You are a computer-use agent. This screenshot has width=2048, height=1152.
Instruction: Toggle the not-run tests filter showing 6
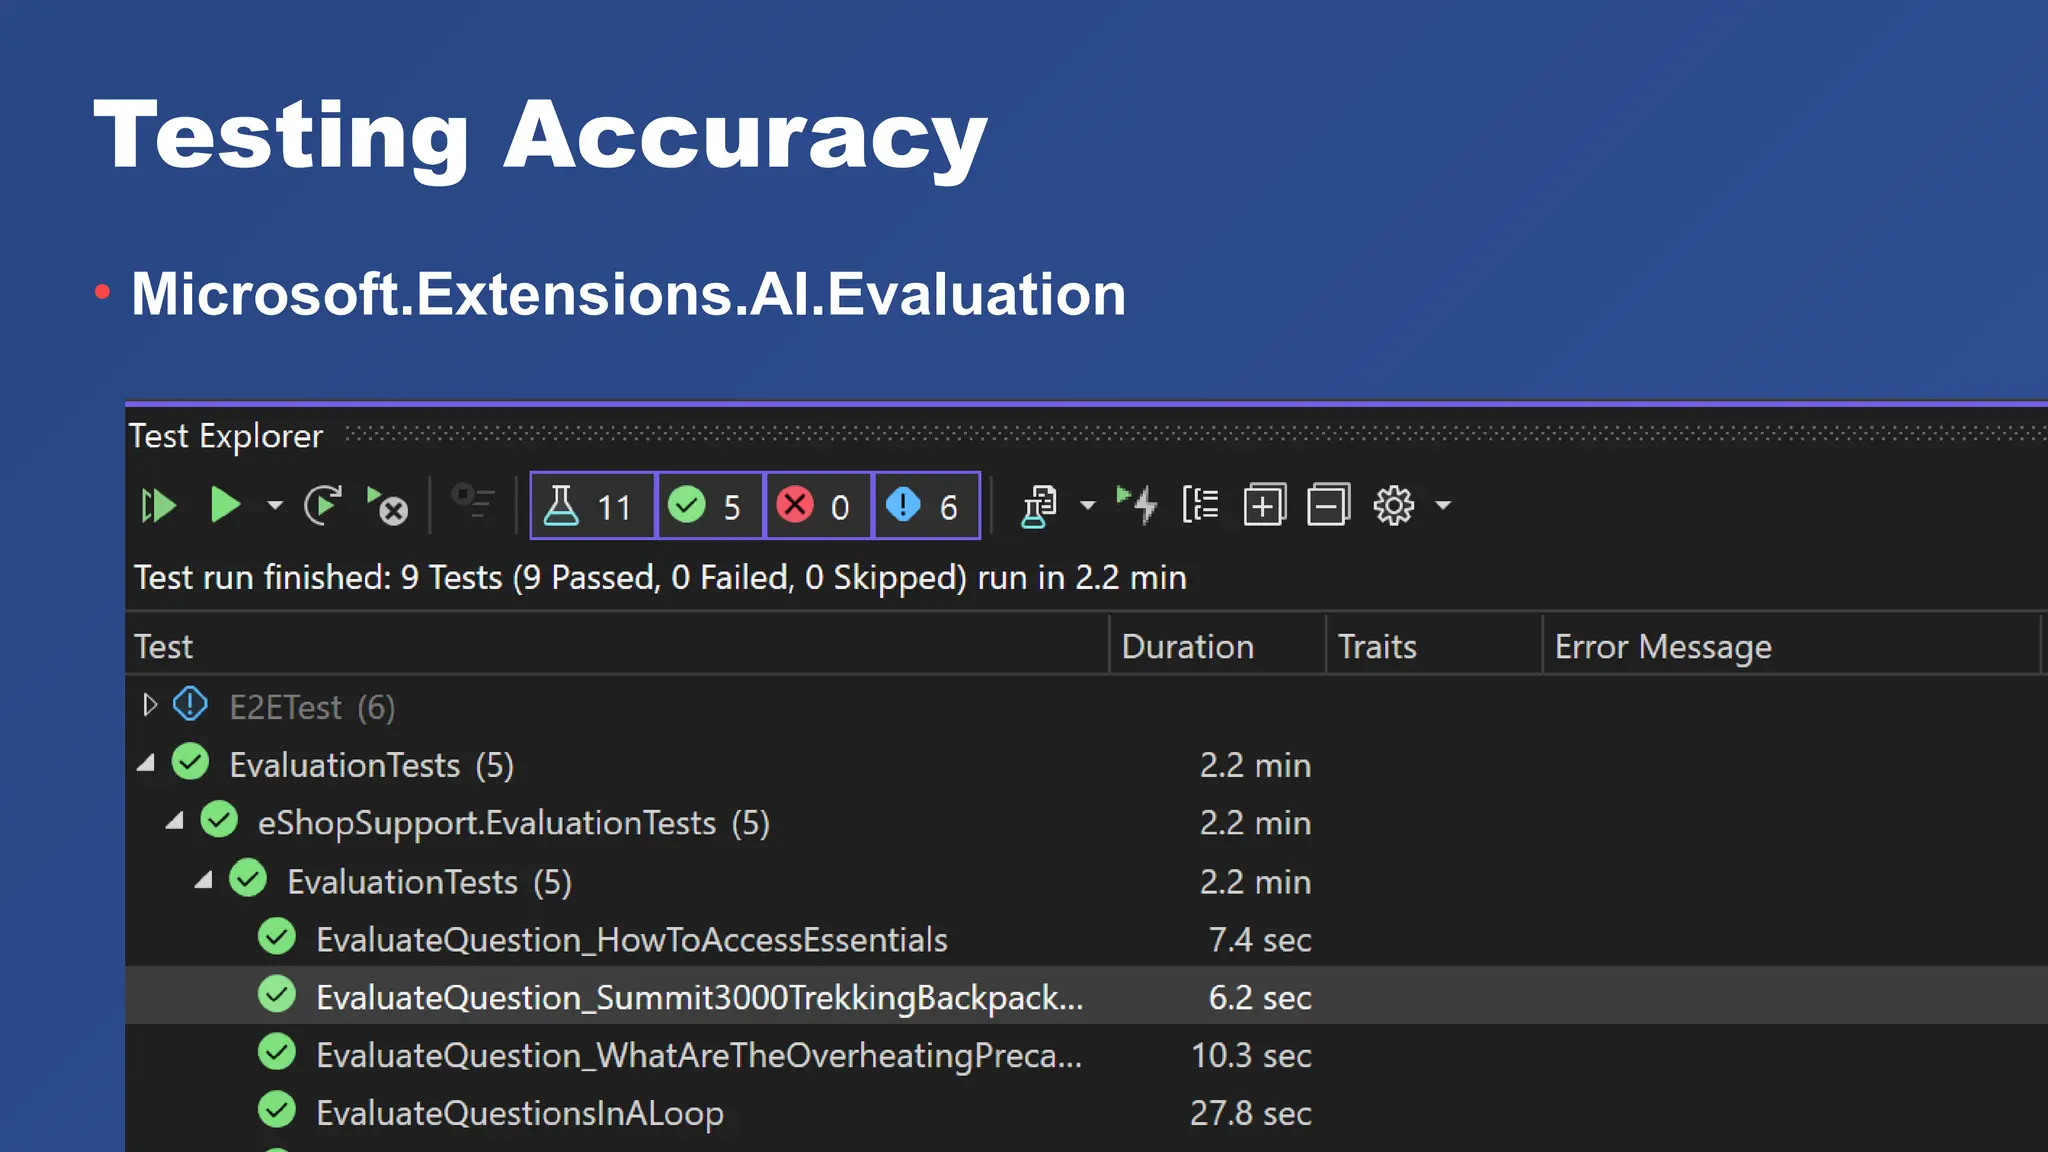coord(926,506)
